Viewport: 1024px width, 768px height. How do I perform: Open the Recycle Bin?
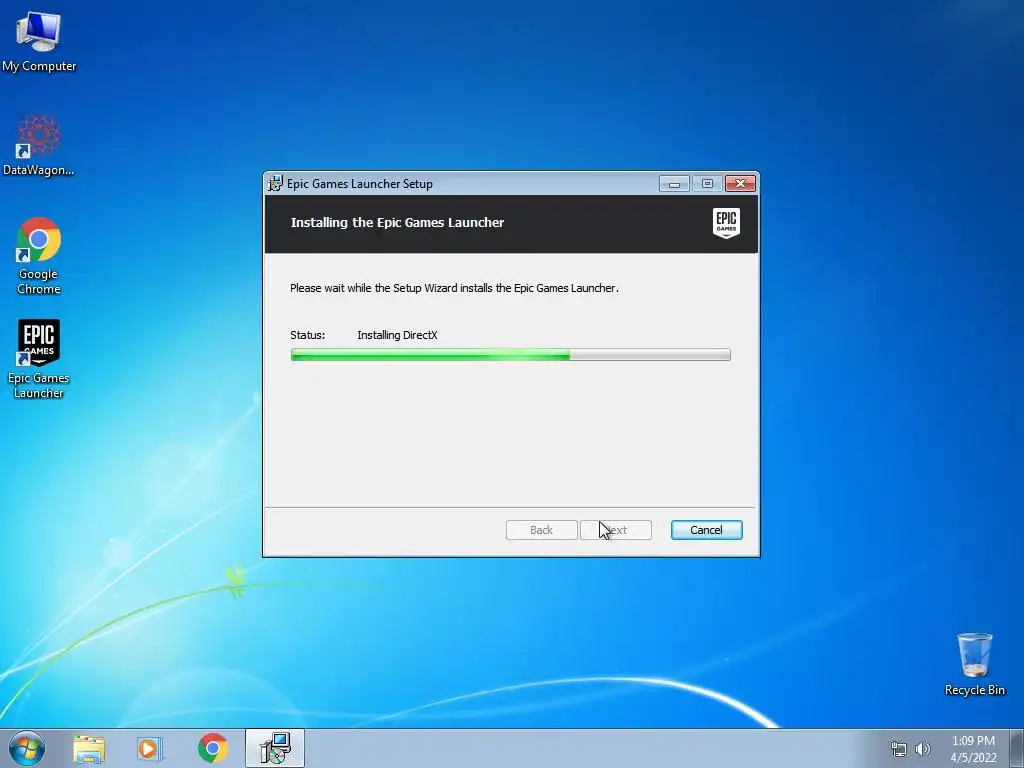(x=974, y=664)
